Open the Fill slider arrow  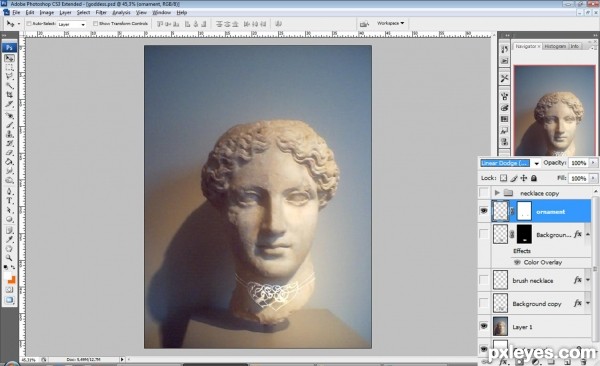593,178
